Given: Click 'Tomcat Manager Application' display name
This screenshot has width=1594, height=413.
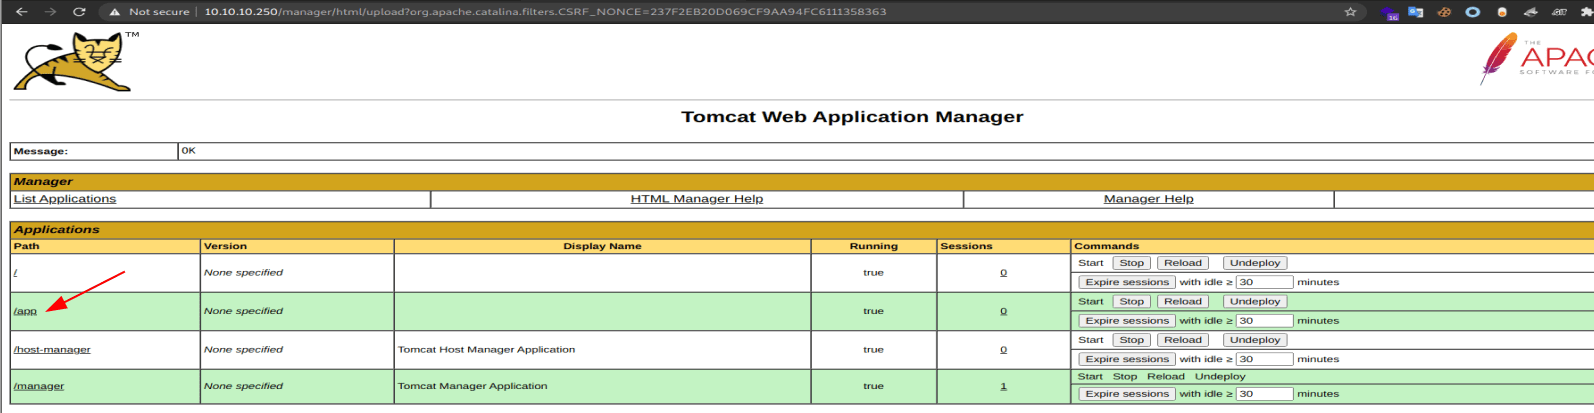Looking at the screenshot, I should click(x=472, y=386).
